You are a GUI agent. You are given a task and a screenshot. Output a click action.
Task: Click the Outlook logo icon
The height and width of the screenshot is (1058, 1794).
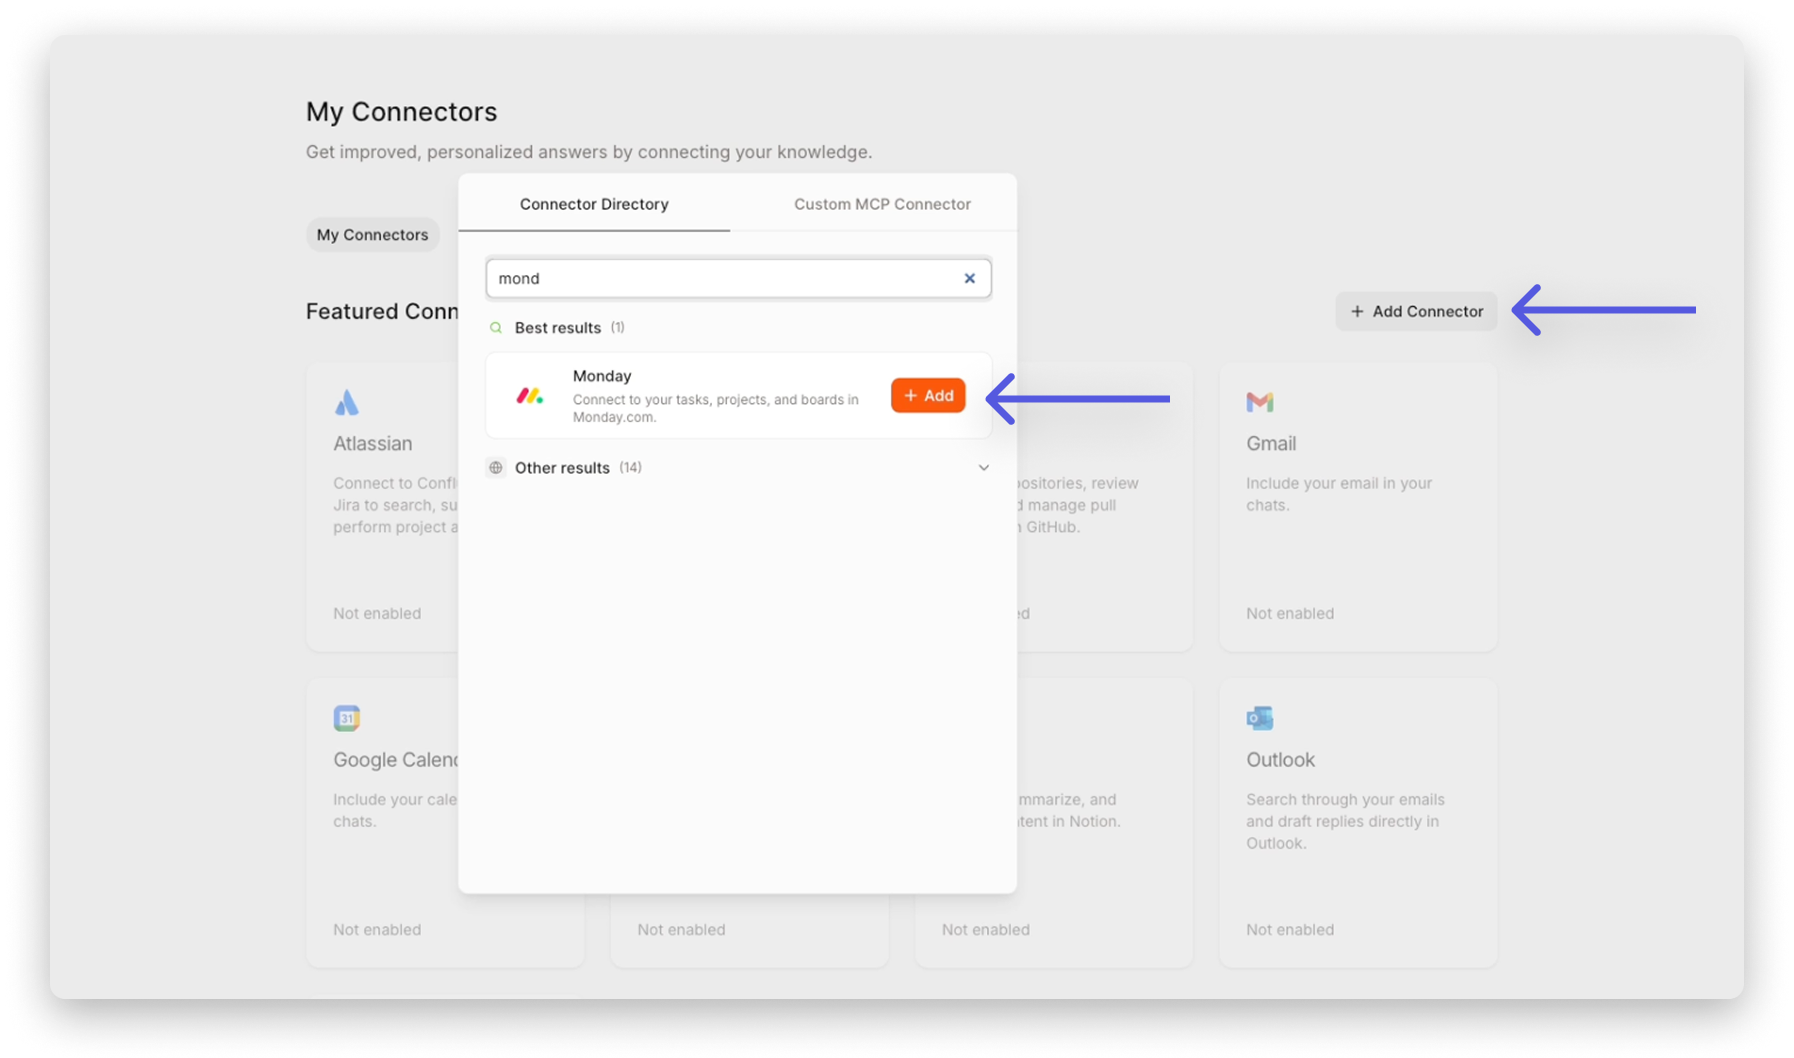(x=1259, y=718)
